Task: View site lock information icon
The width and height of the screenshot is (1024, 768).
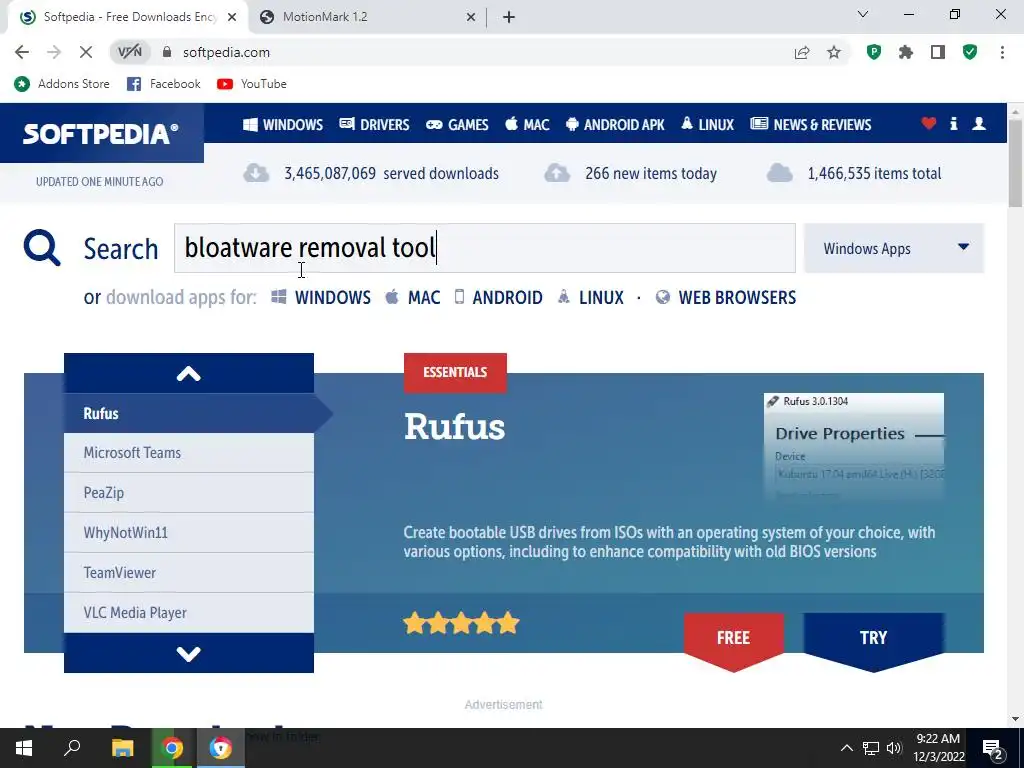Action: [167, 52]
